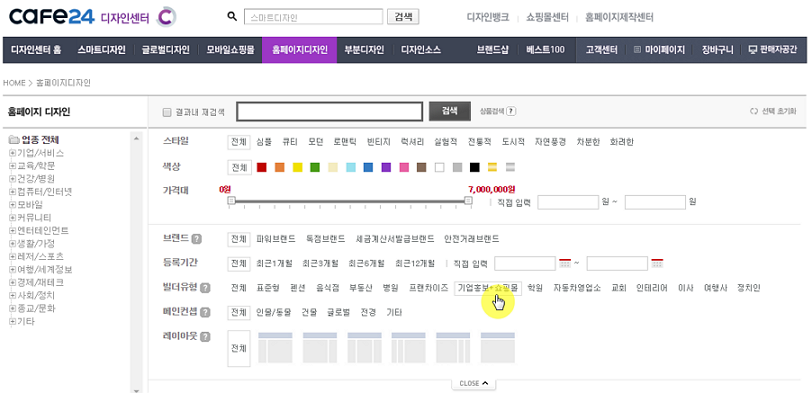Viewport: 812px width, 393px height.
Task: Open 스마트디자인 navigation tab
Action: point(102,50)
